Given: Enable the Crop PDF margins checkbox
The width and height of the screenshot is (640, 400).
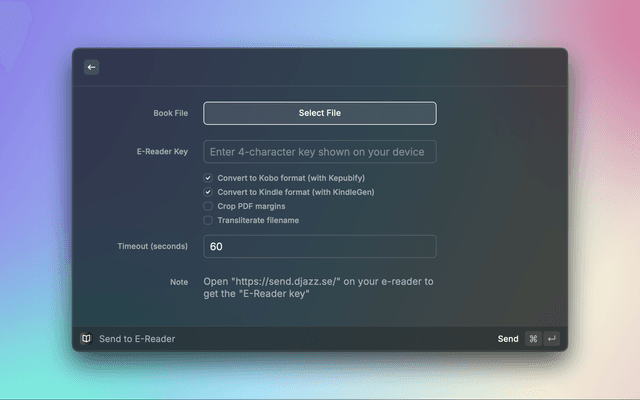Looking at the screenshot, I should click(208, 206).
